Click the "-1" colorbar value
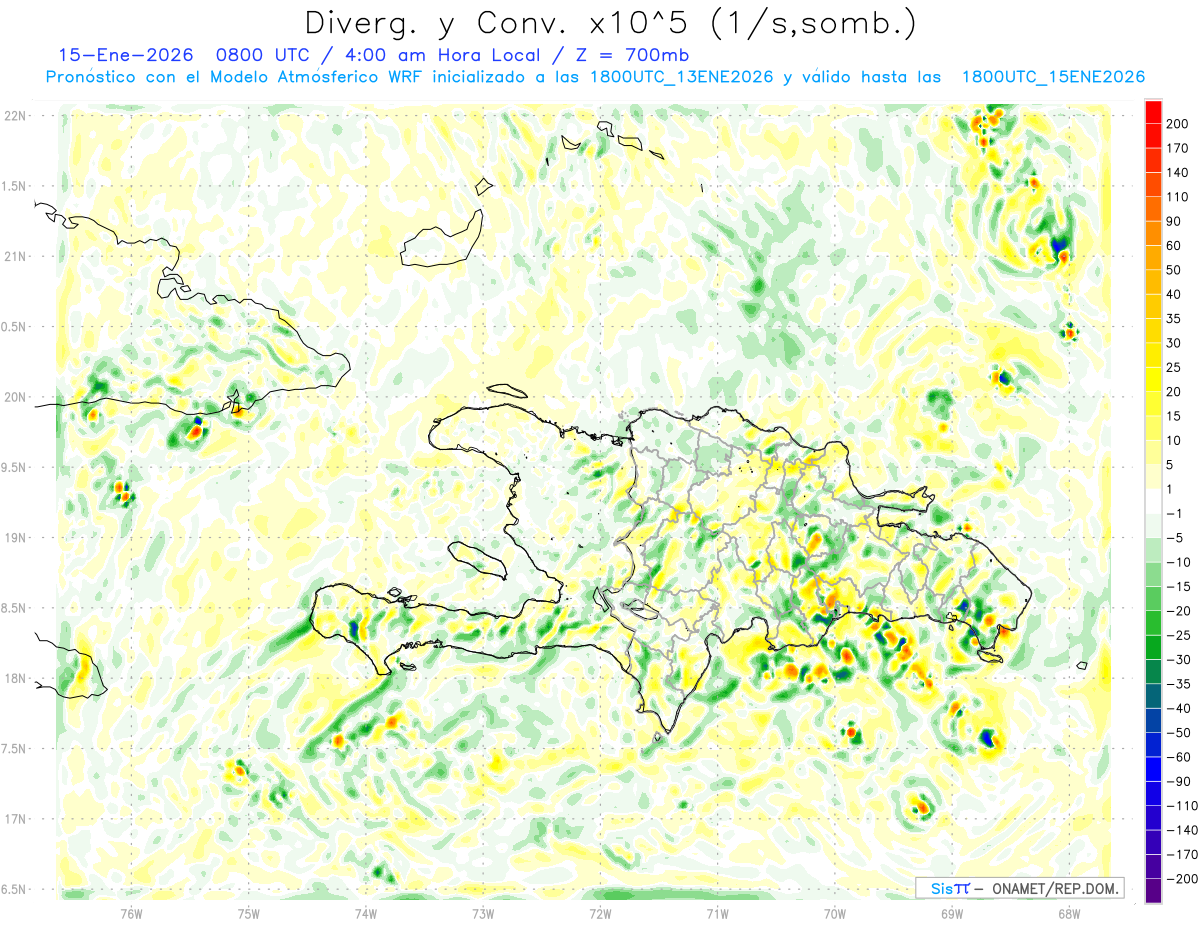The width and height of the screenshot is (1200, 927). (1174, 513)
